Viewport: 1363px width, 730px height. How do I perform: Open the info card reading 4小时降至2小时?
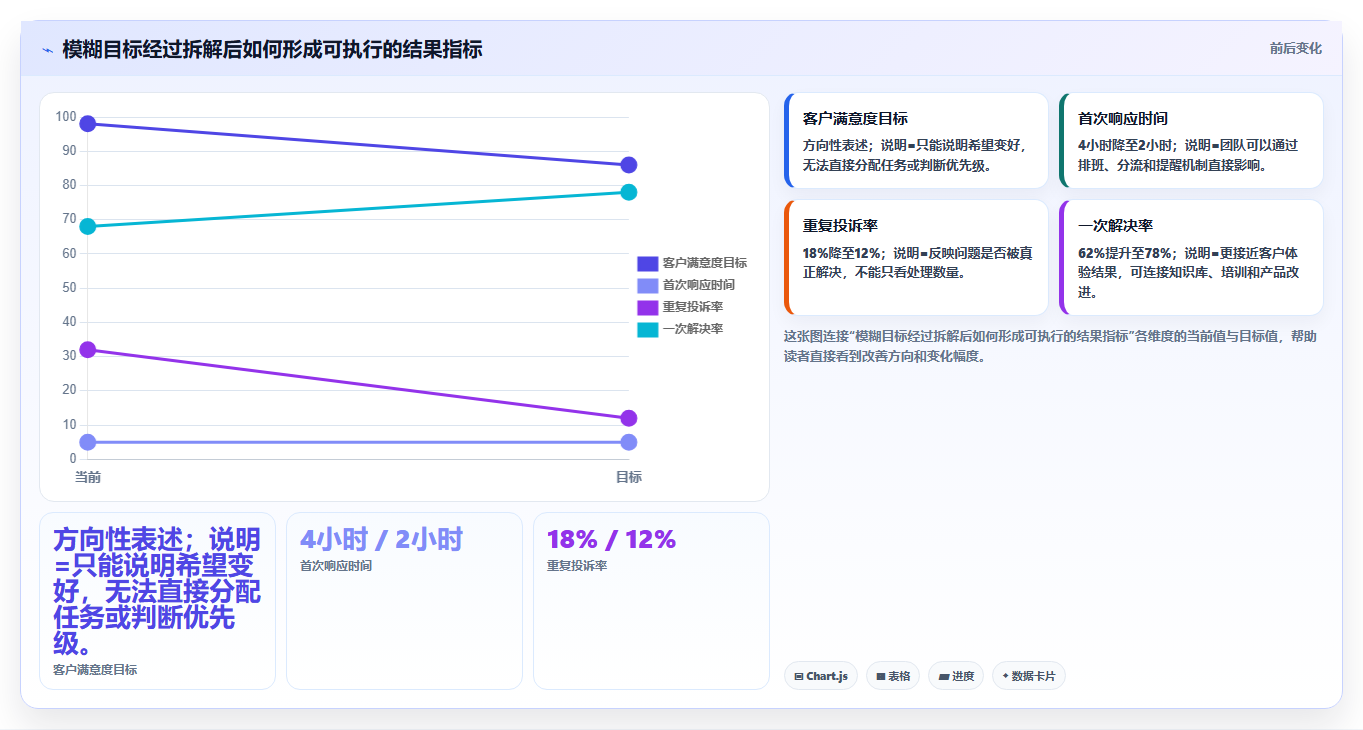coord(1191,141)
